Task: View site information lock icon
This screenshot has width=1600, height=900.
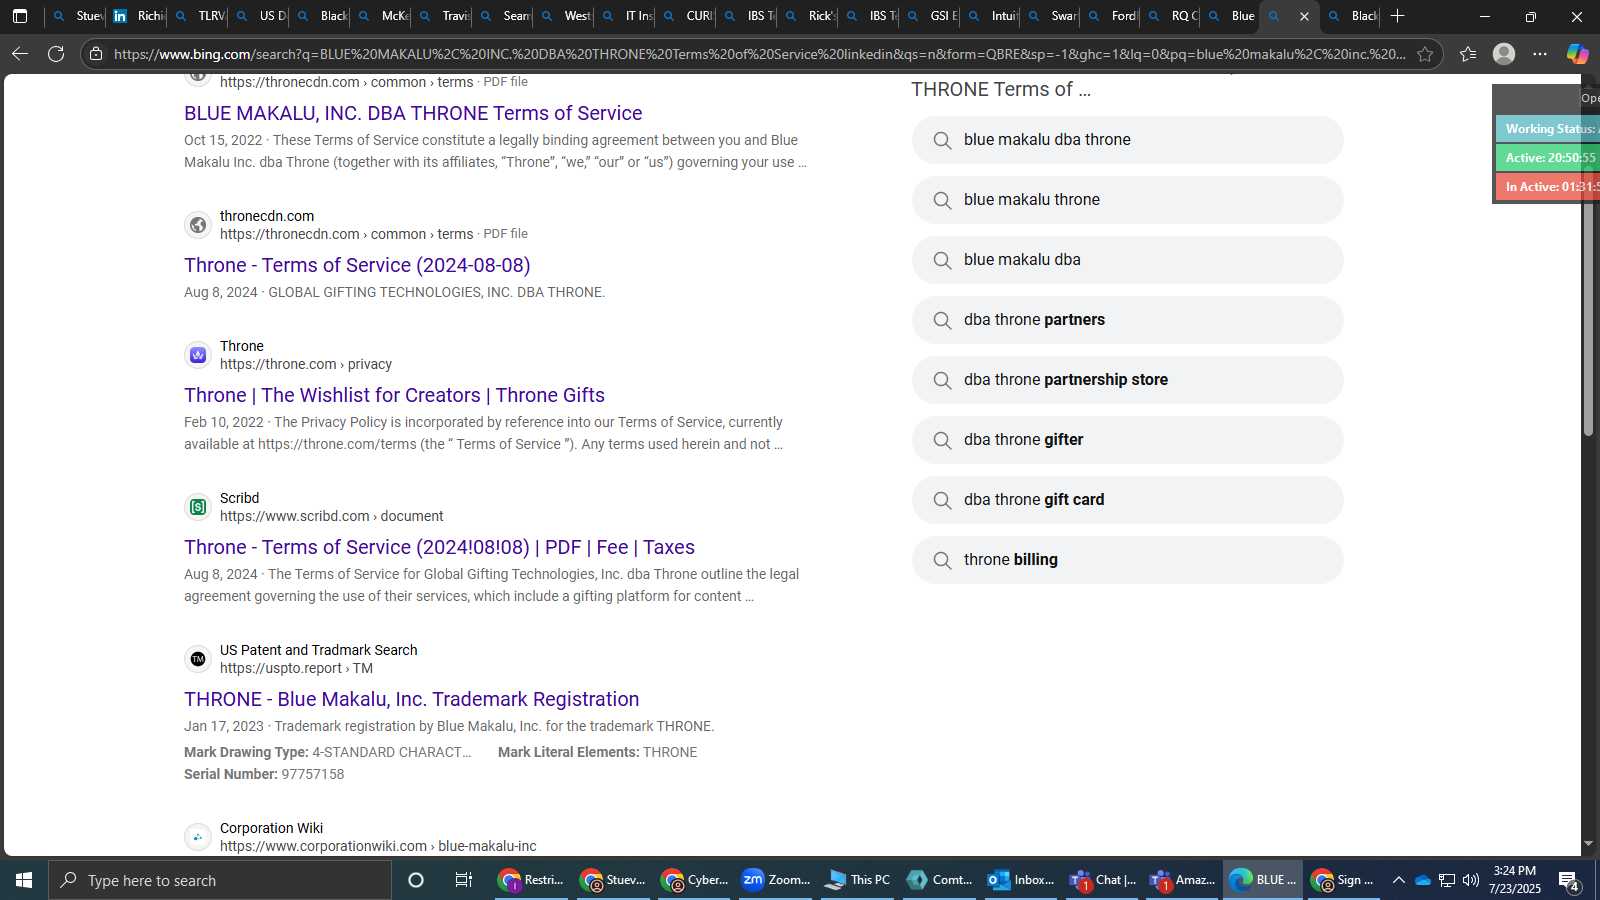Action: 96,54
